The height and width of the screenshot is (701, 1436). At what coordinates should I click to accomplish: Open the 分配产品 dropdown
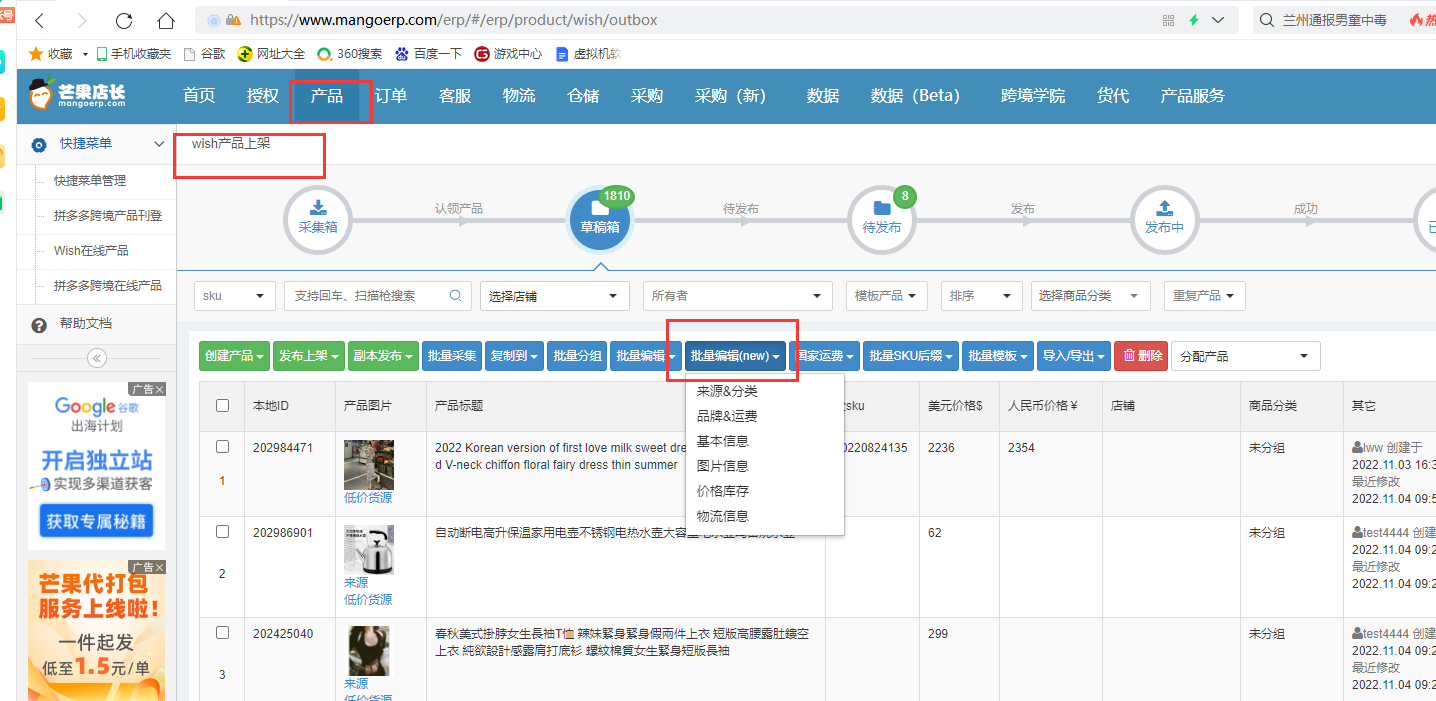coord(1246,356)
